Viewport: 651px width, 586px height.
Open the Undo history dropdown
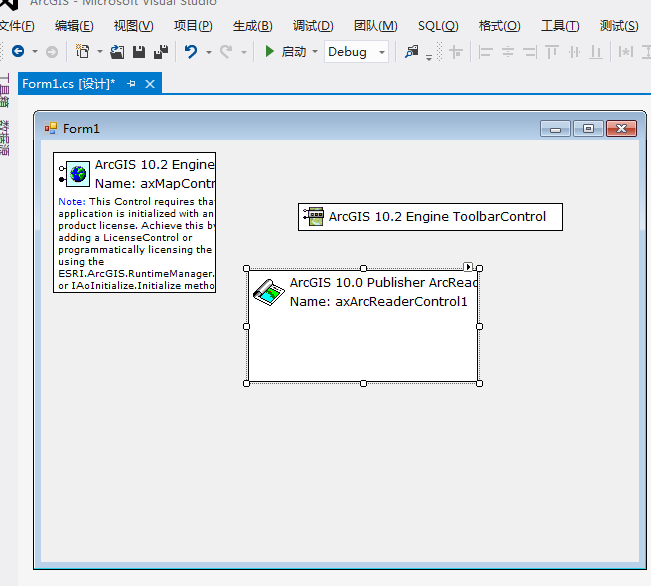coord(209,52)
